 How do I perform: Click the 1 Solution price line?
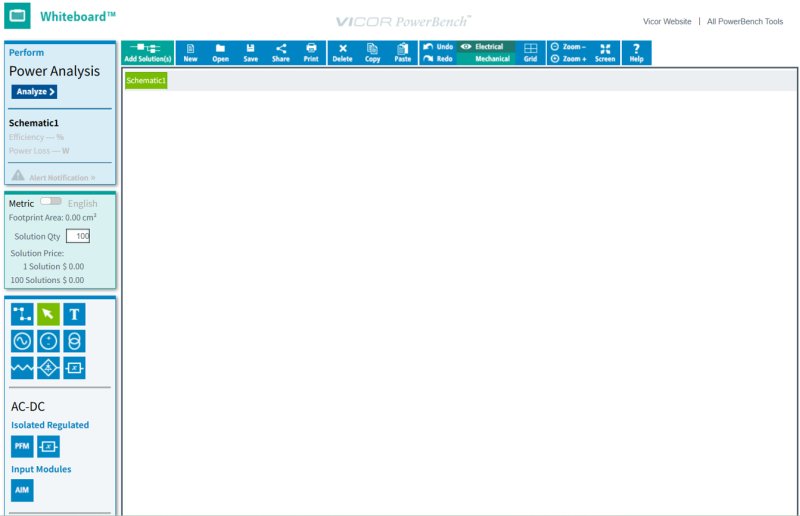click(x=54, y=266)
